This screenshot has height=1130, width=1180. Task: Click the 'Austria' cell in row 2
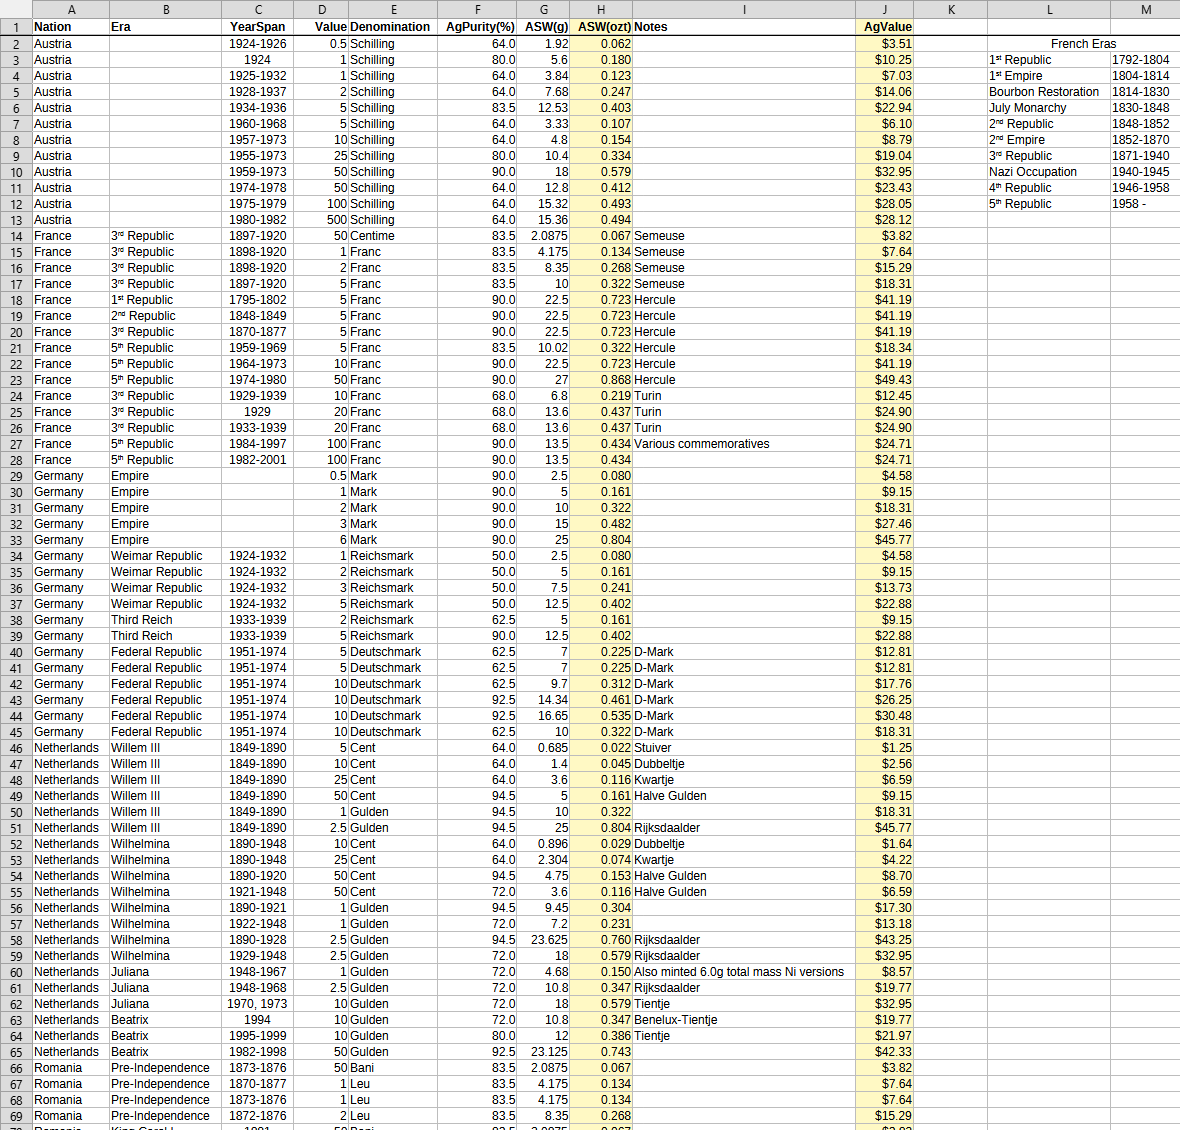click(71, 44)
